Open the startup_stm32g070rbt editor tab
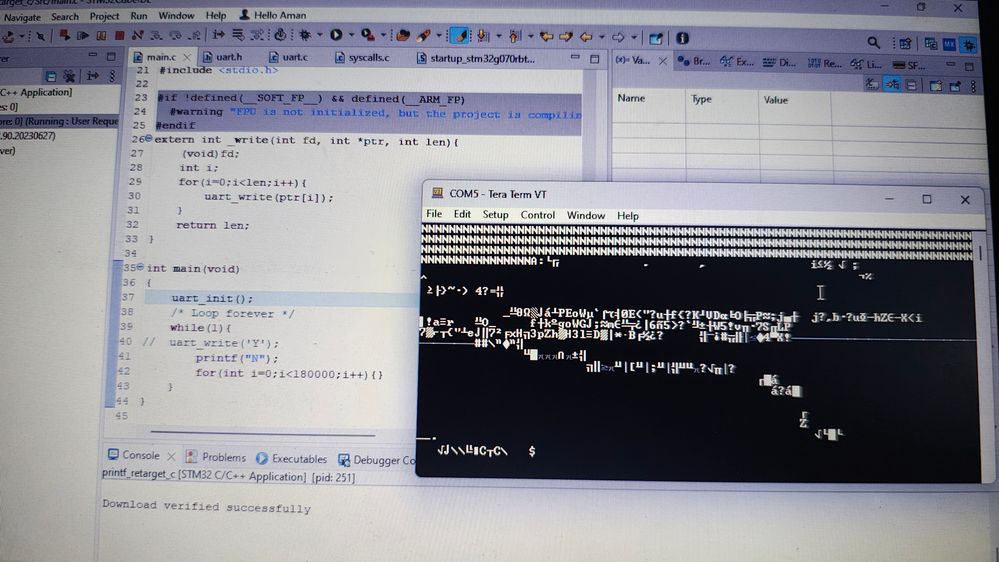Image resolution: width=999 pixels, height=562 pixels. [476, 58]
